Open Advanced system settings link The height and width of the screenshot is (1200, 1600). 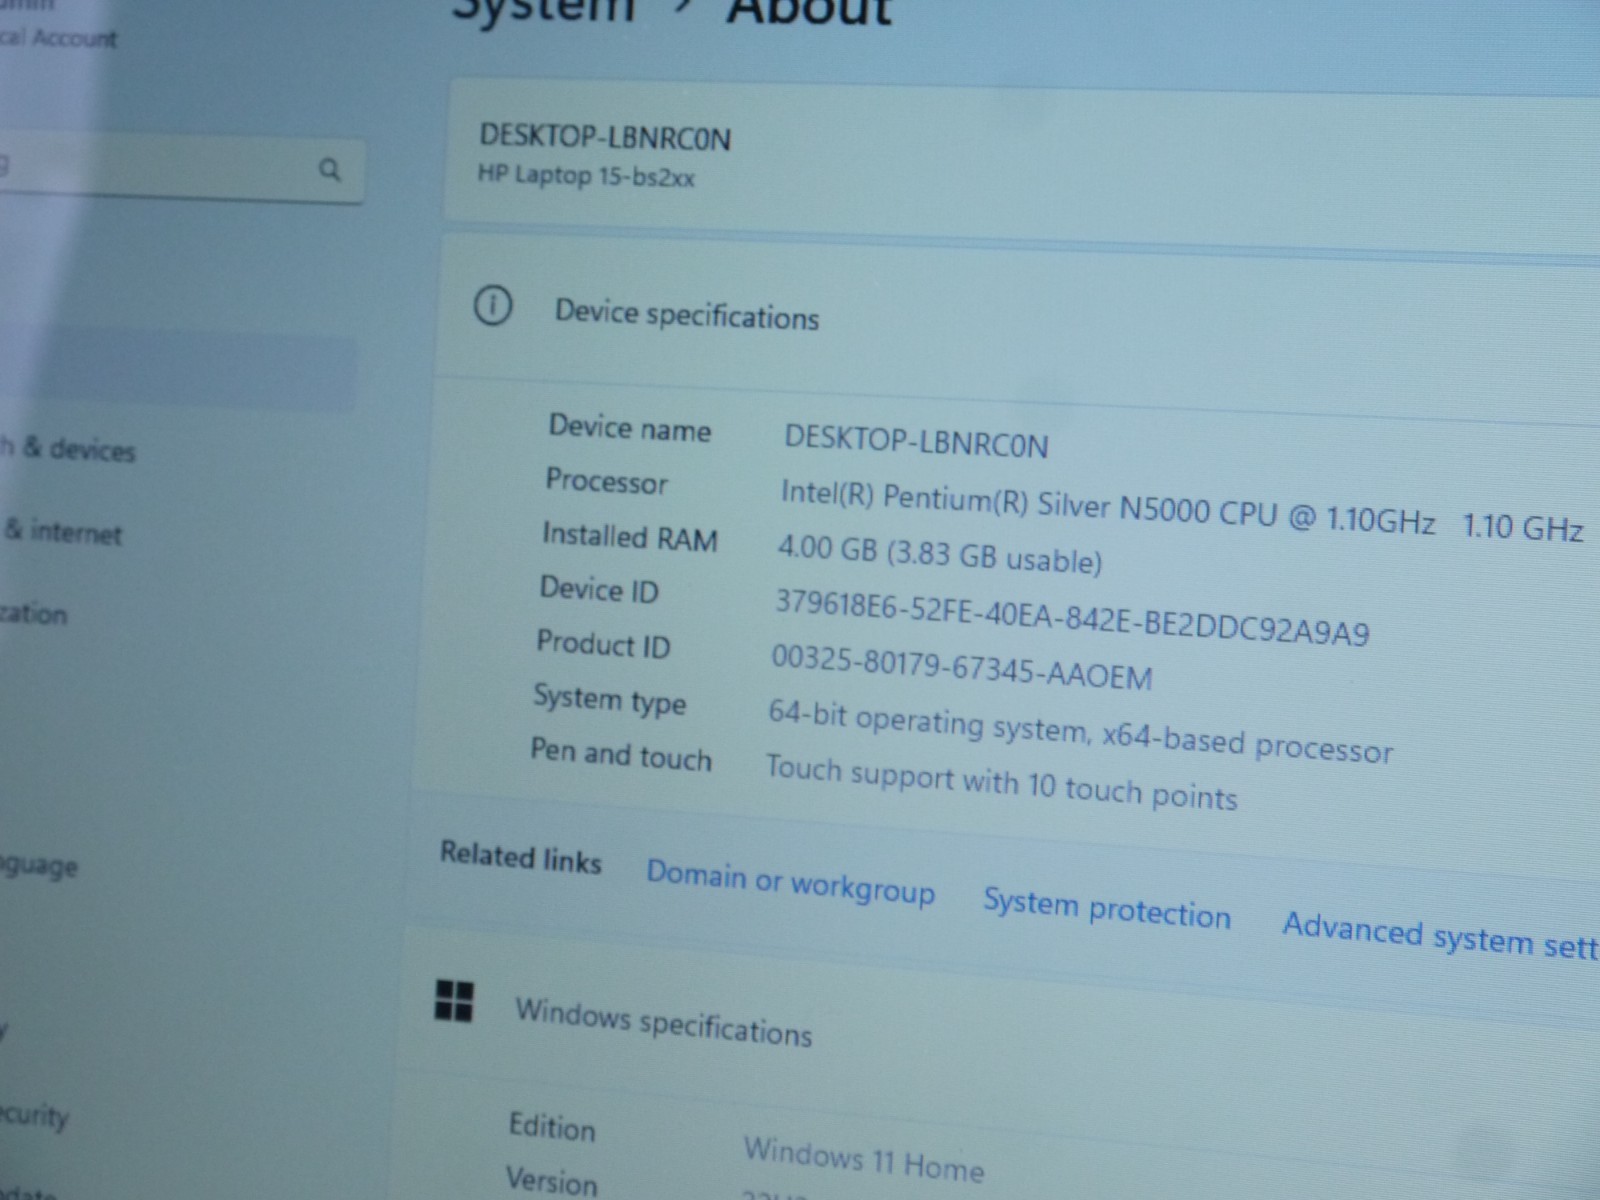1441,936
